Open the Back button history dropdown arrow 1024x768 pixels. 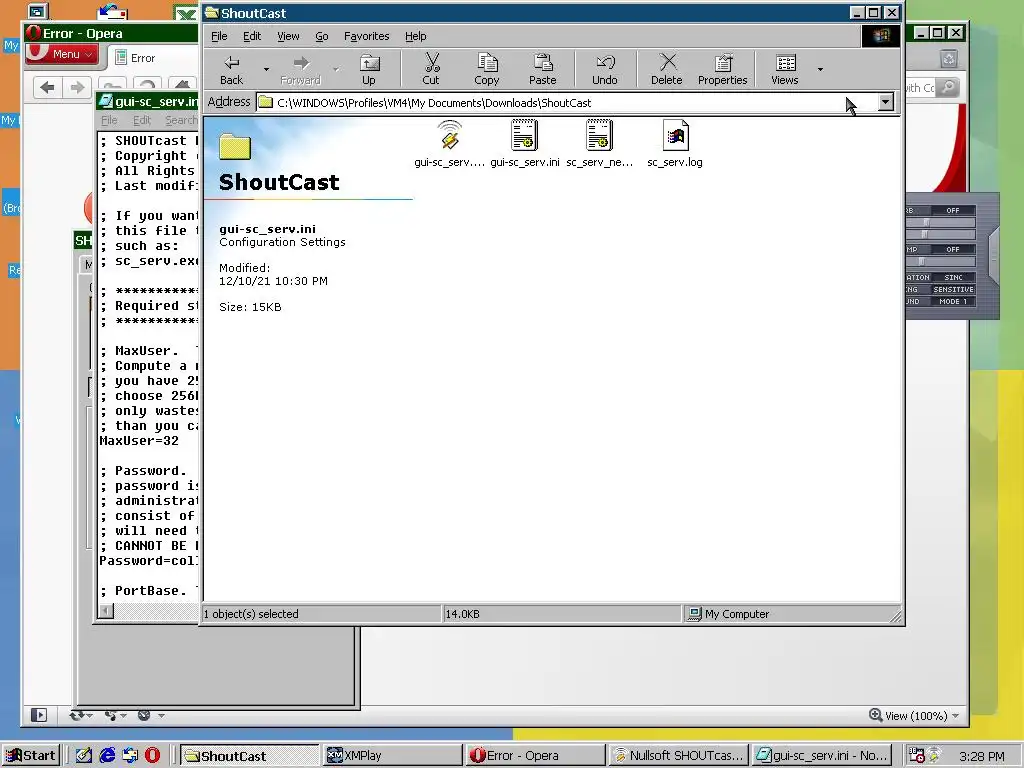(x=266, y=69)
